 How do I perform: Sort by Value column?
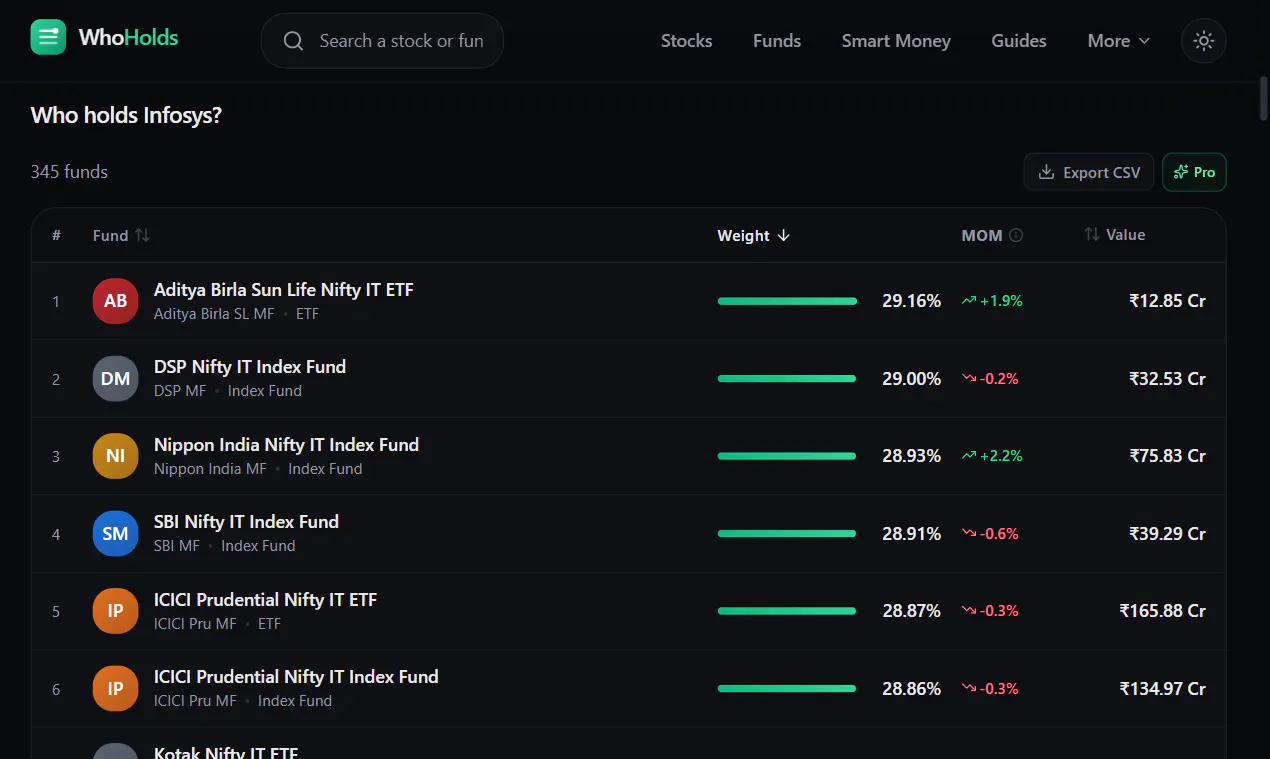[1115, 235]
